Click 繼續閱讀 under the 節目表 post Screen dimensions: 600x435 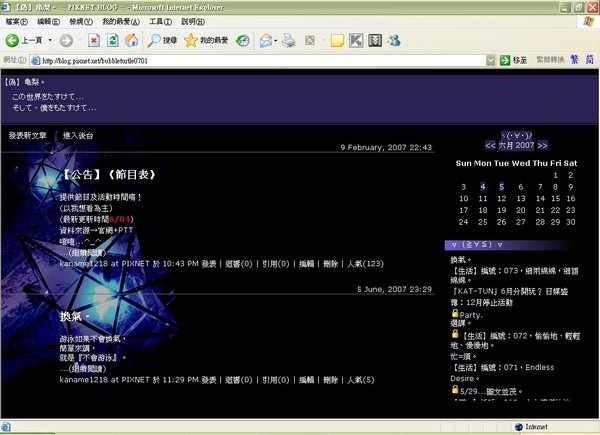tap(87, 253)
